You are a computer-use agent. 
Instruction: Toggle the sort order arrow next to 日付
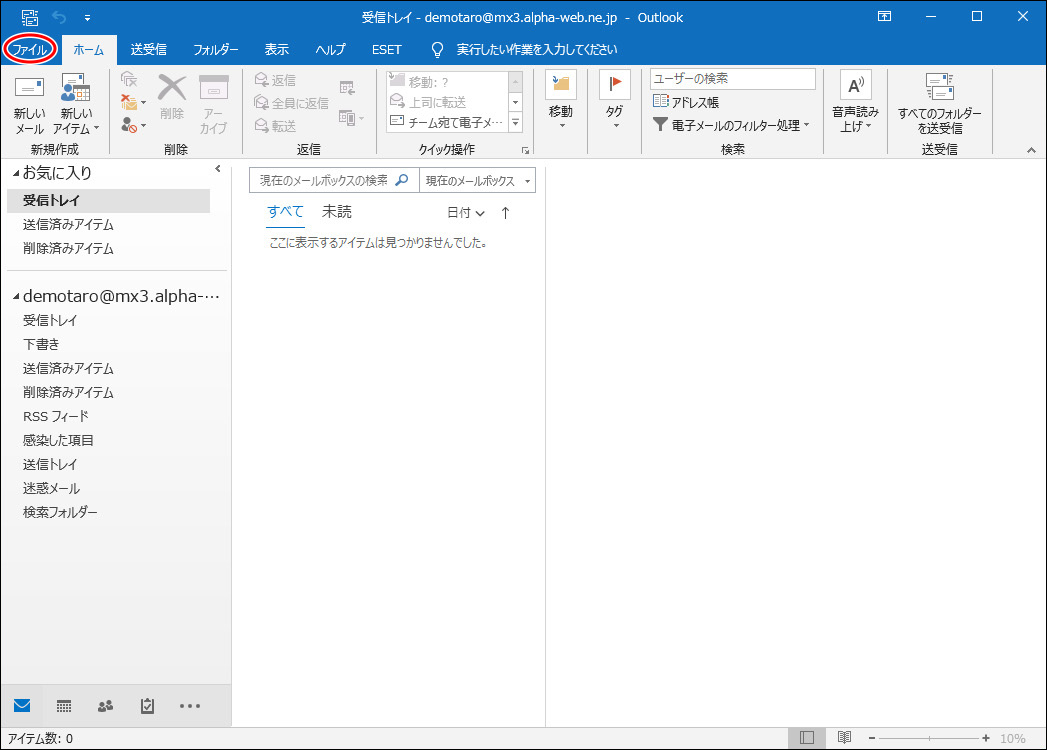point(505,213)
